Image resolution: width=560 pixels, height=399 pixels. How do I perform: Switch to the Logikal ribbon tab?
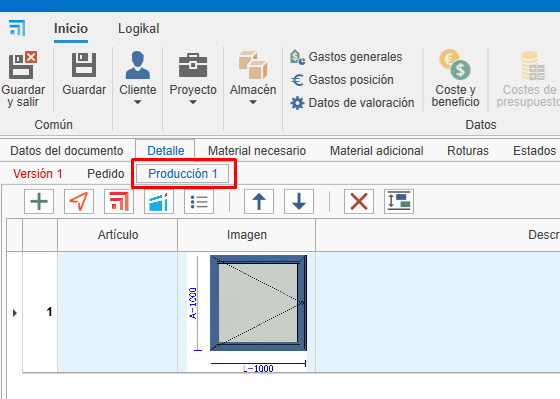pyautogui.click(x=139, y=29)
